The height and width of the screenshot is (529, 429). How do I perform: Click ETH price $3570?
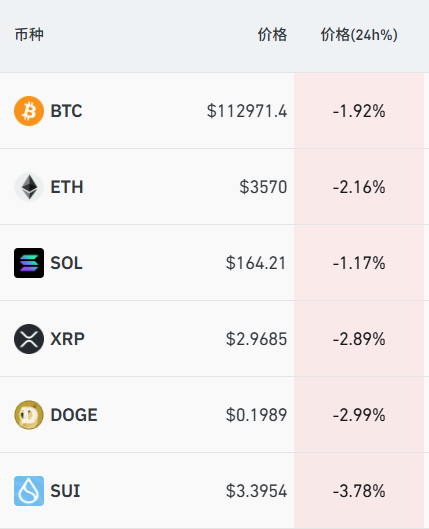coord(263,187)
